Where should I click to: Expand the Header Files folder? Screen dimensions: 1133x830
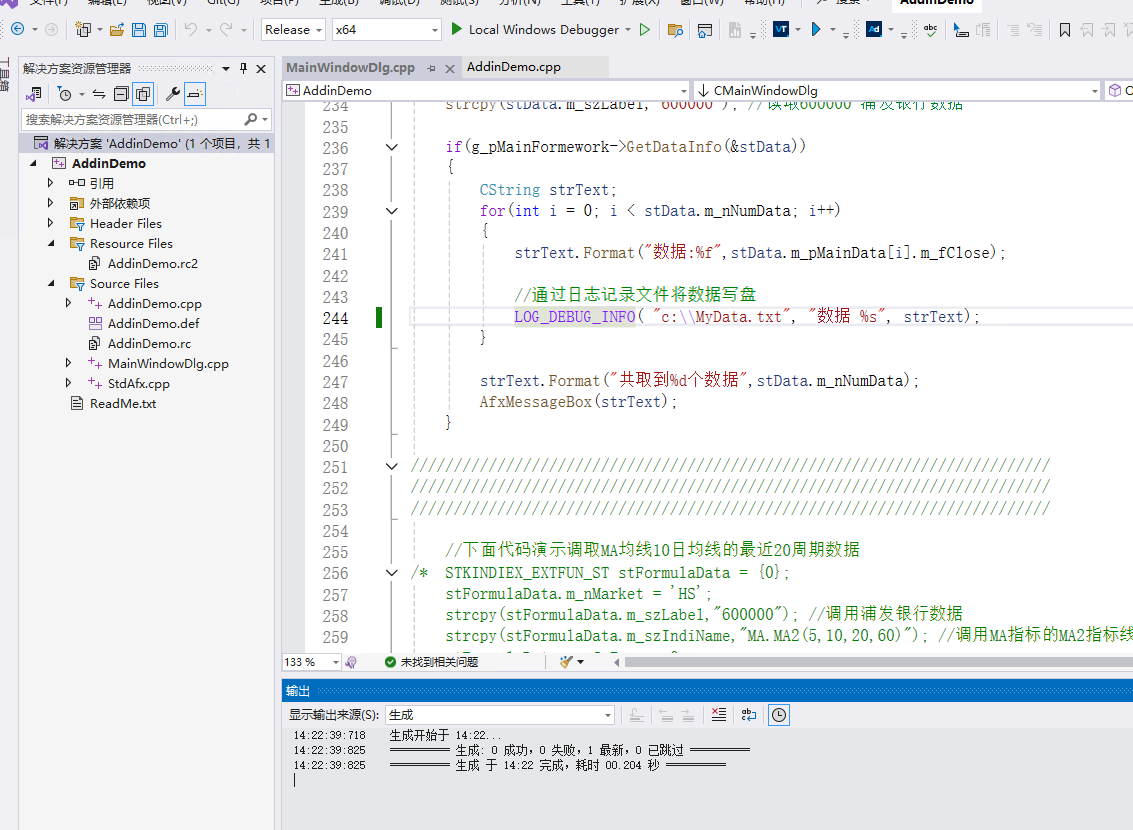pyautogui.click(x=51, y=223)
